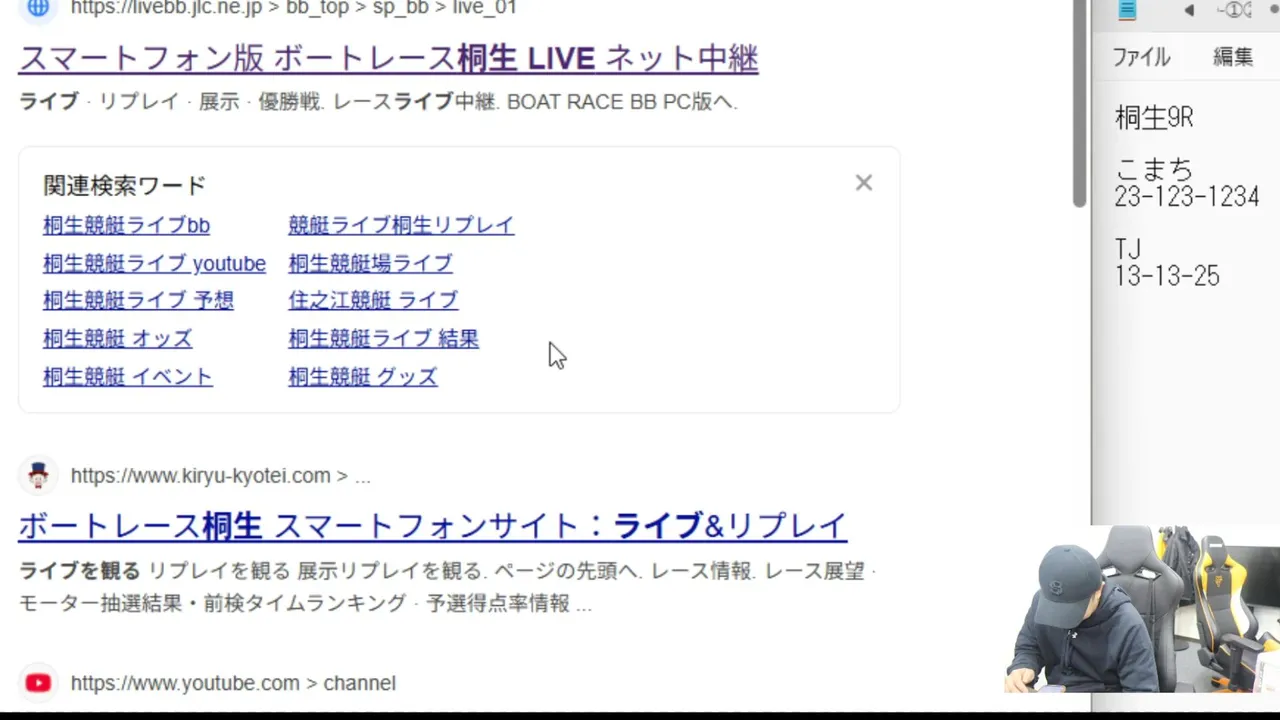Screen dimensions: 1280x720
Task: Select related search 桐生競艇ライブ youtube
Action: [154, 263]
